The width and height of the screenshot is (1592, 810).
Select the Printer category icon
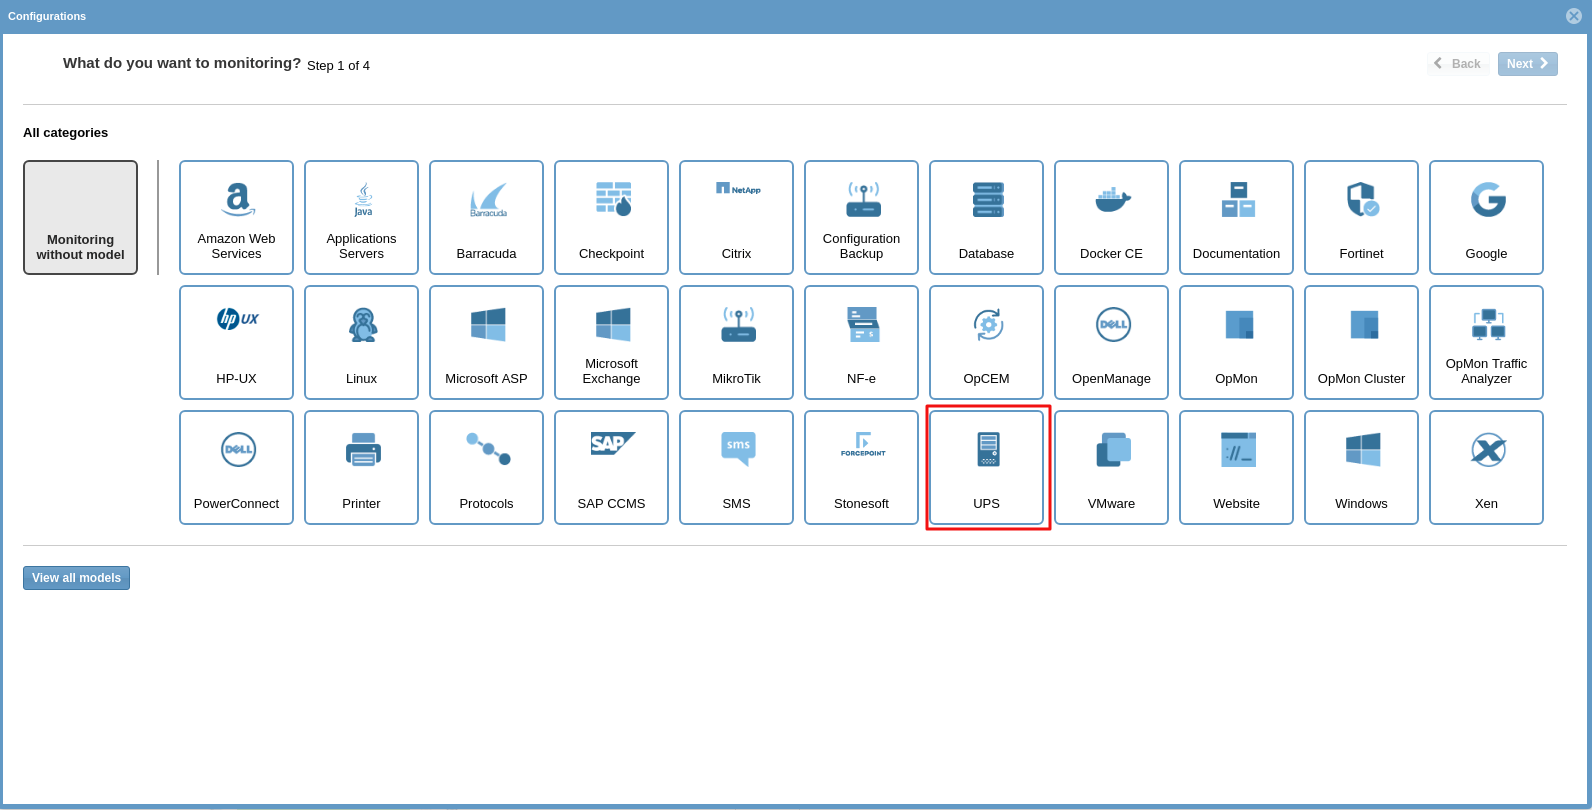point(361,451)
